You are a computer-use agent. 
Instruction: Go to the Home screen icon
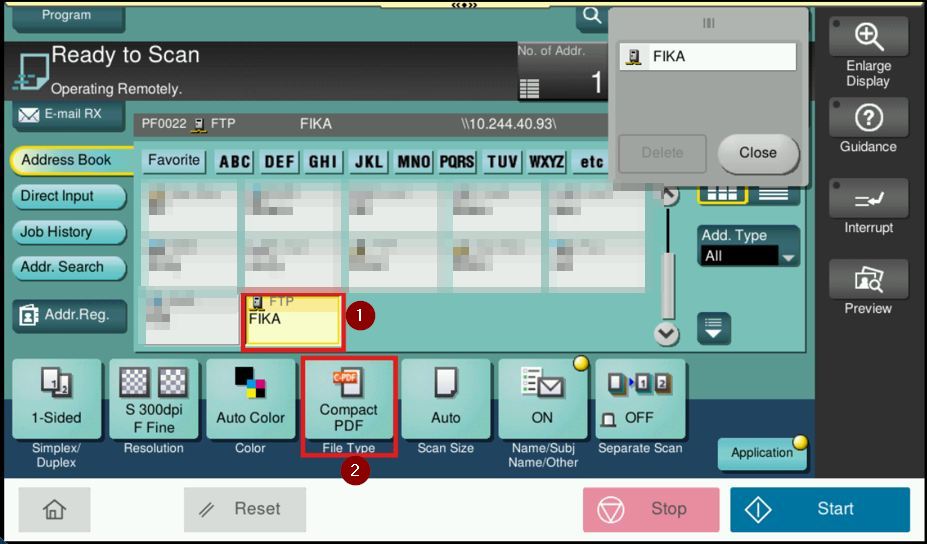pyautogui.click(x=54, y=509)
